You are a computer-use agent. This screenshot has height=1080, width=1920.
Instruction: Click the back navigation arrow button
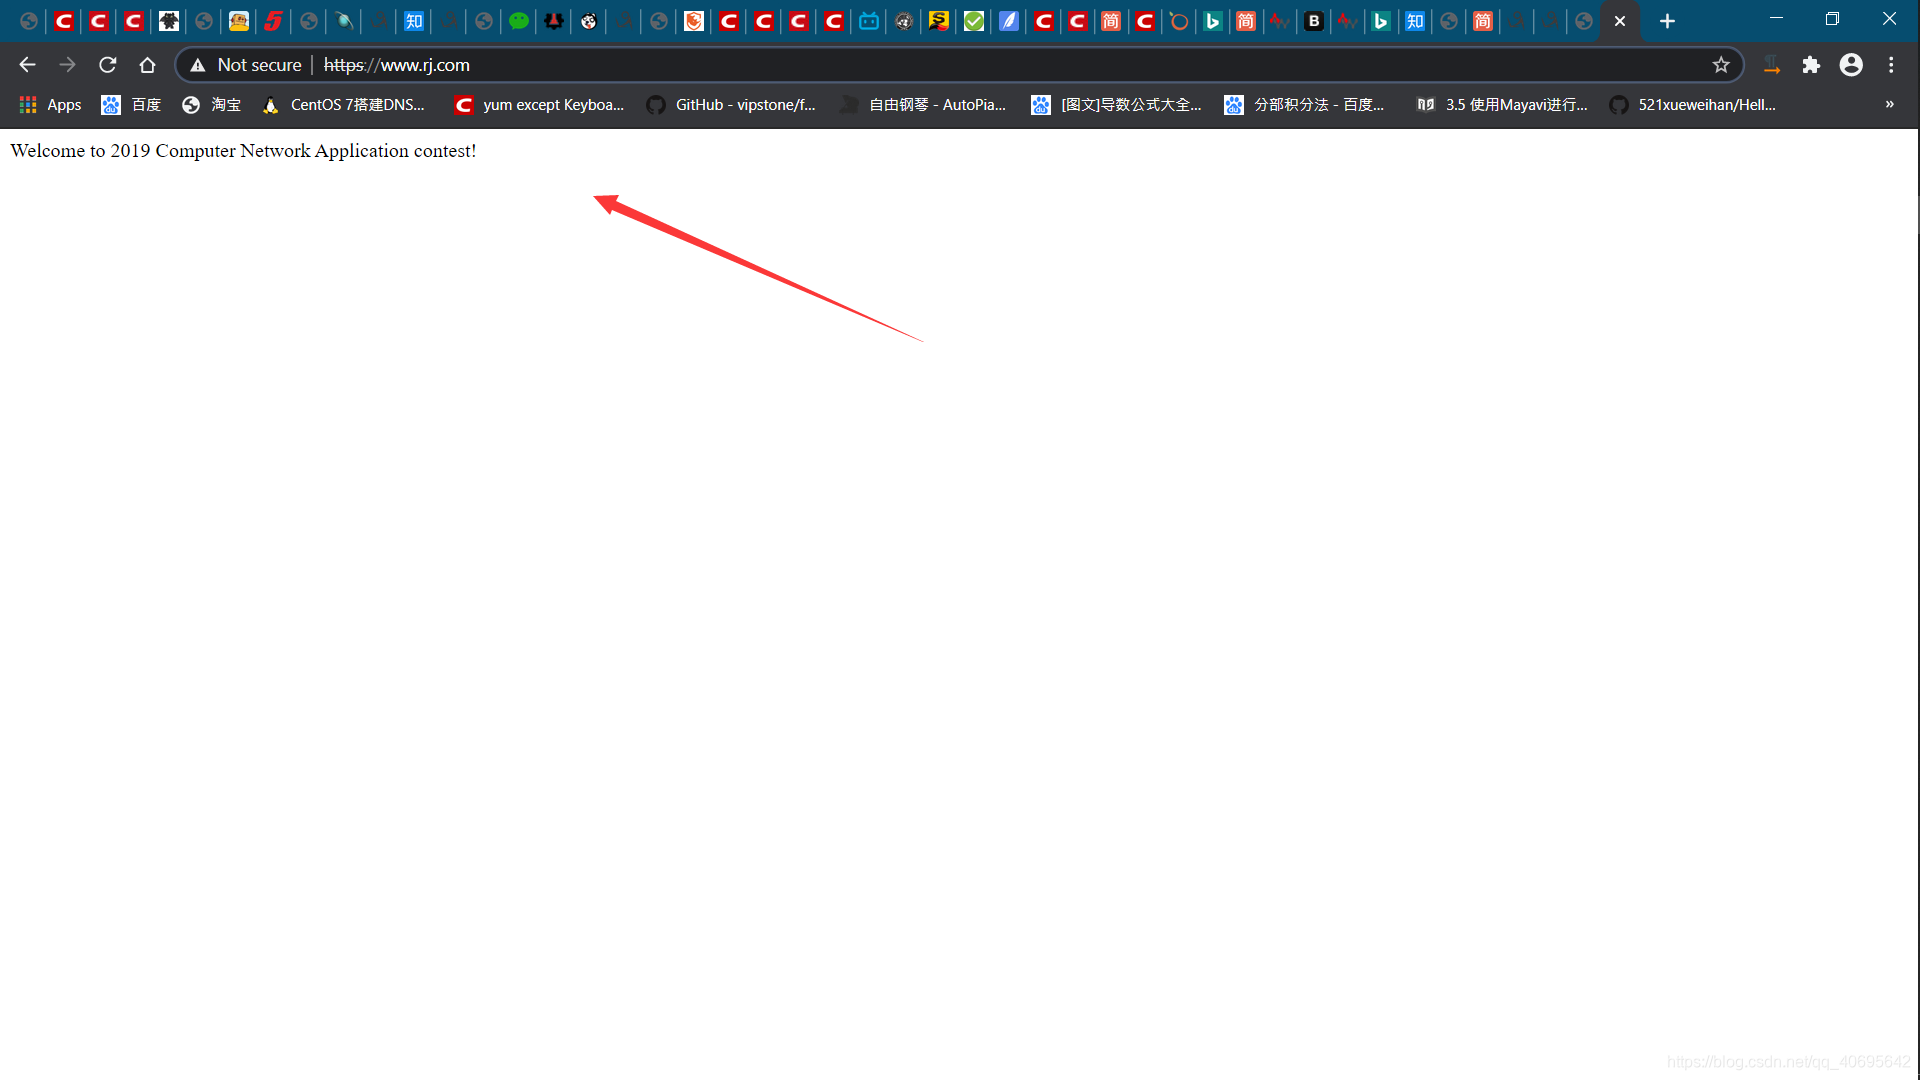[x=25, y=65]
